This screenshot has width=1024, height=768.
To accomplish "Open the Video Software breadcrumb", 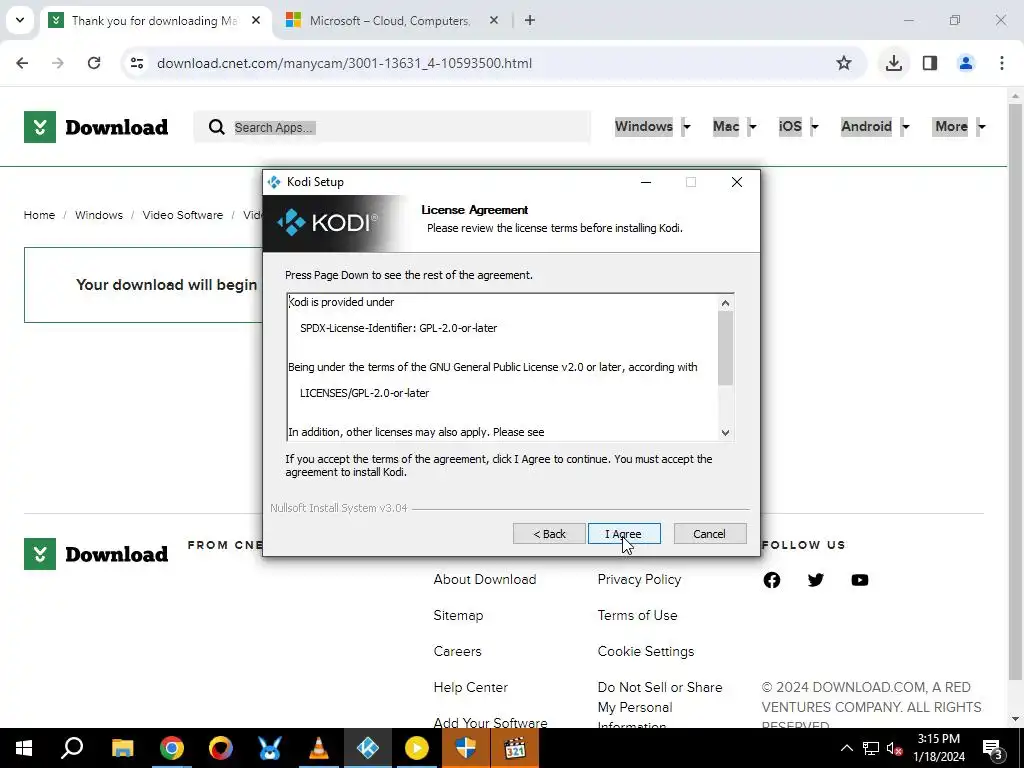I will tap(183, 215).
